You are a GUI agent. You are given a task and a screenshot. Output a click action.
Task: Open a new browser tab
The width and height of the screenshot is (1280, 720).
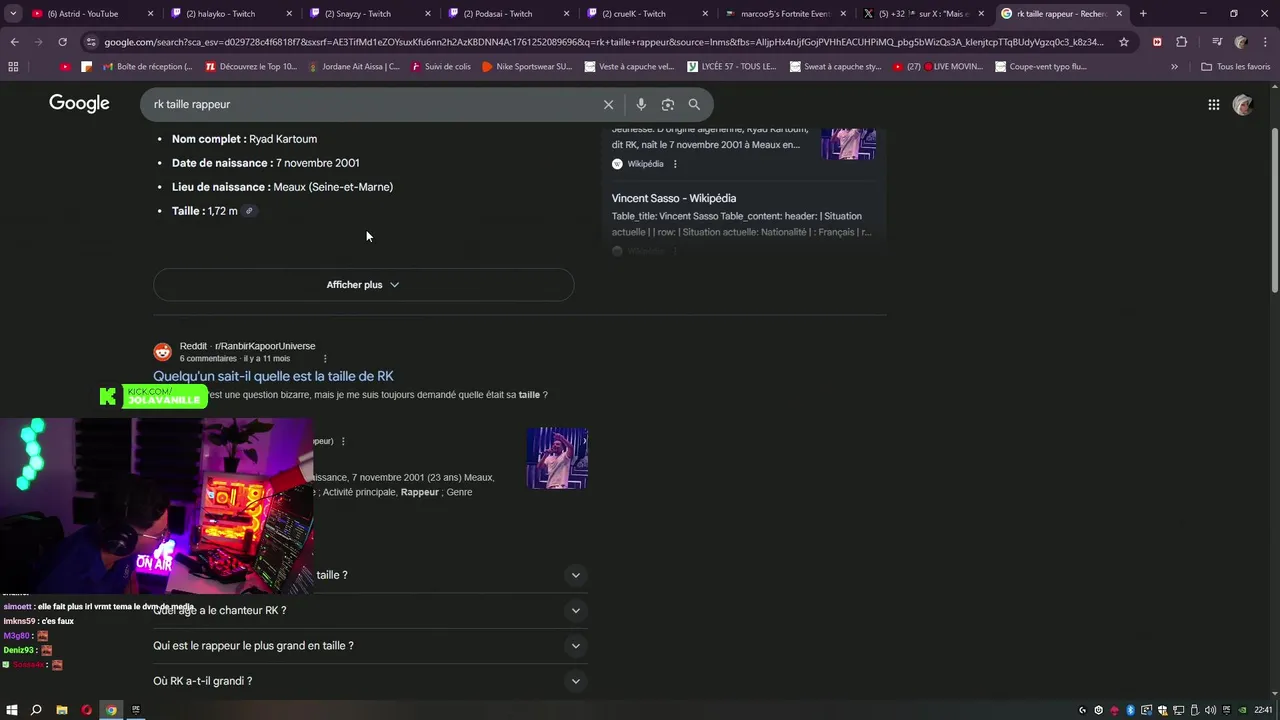[1143, 14]
